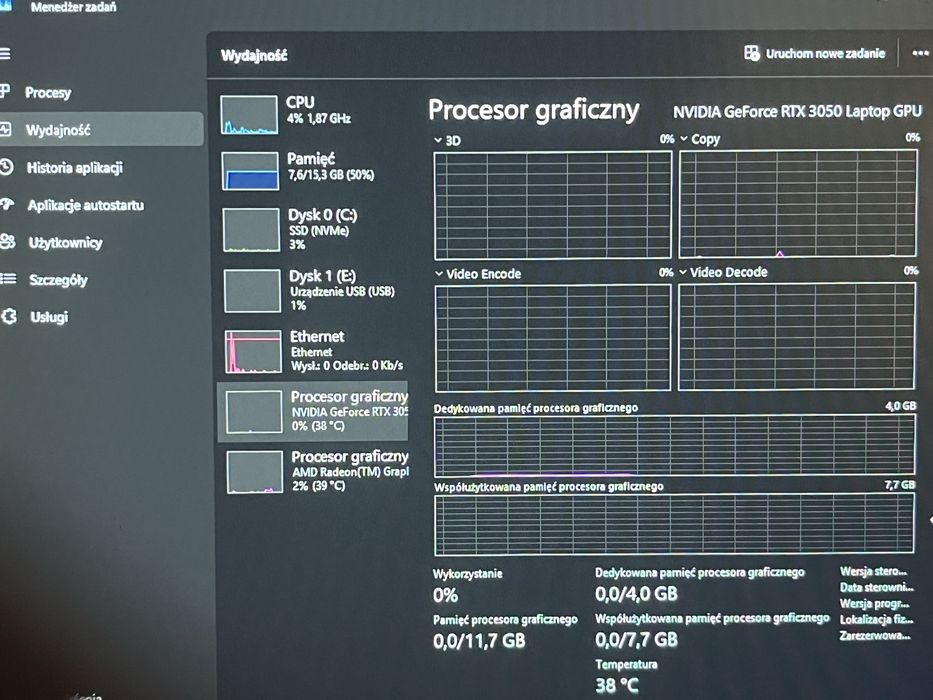Click the Historia aplikacji clock icon
The height and width of the screenshot is (700, 933).
click(7, 167)
